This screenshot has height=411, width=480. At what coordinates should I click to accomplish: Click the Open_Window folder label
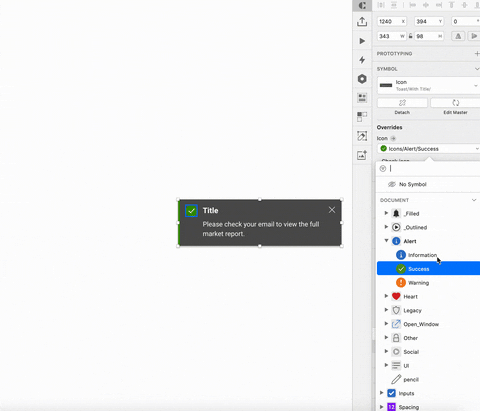421,324
